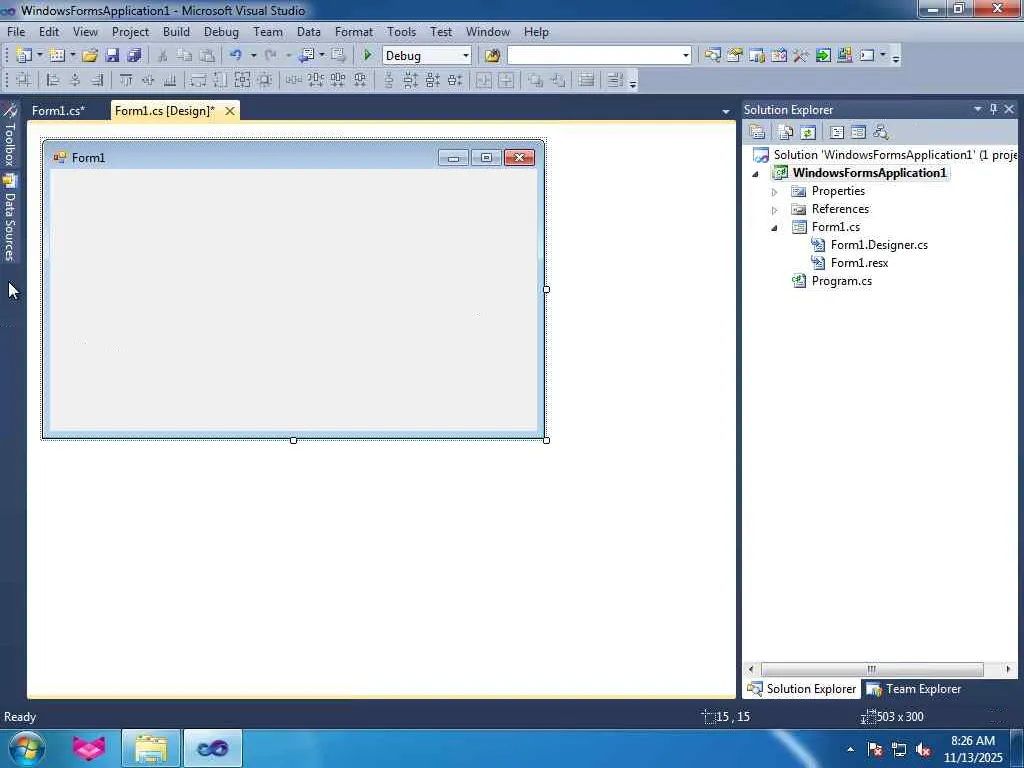Open the Debug configuration dropdown

pos(466,56)
